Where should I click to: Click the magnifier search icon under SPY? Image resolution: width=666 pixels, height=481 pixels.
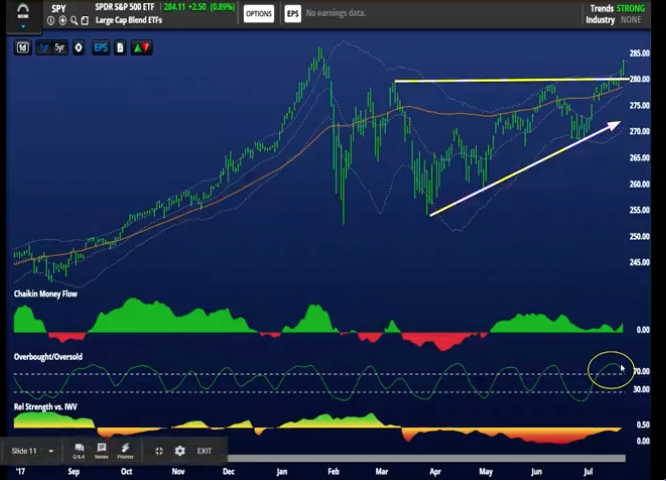(x=74, y=20)
